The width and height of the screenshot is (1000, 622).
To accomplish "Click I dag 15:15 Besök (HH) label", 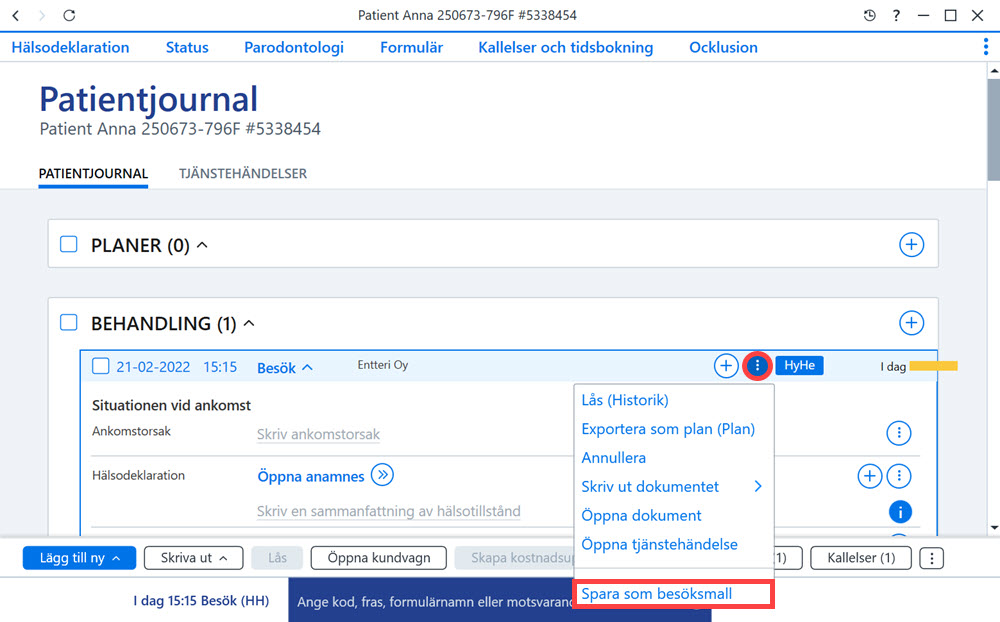I will pos(201,600).
